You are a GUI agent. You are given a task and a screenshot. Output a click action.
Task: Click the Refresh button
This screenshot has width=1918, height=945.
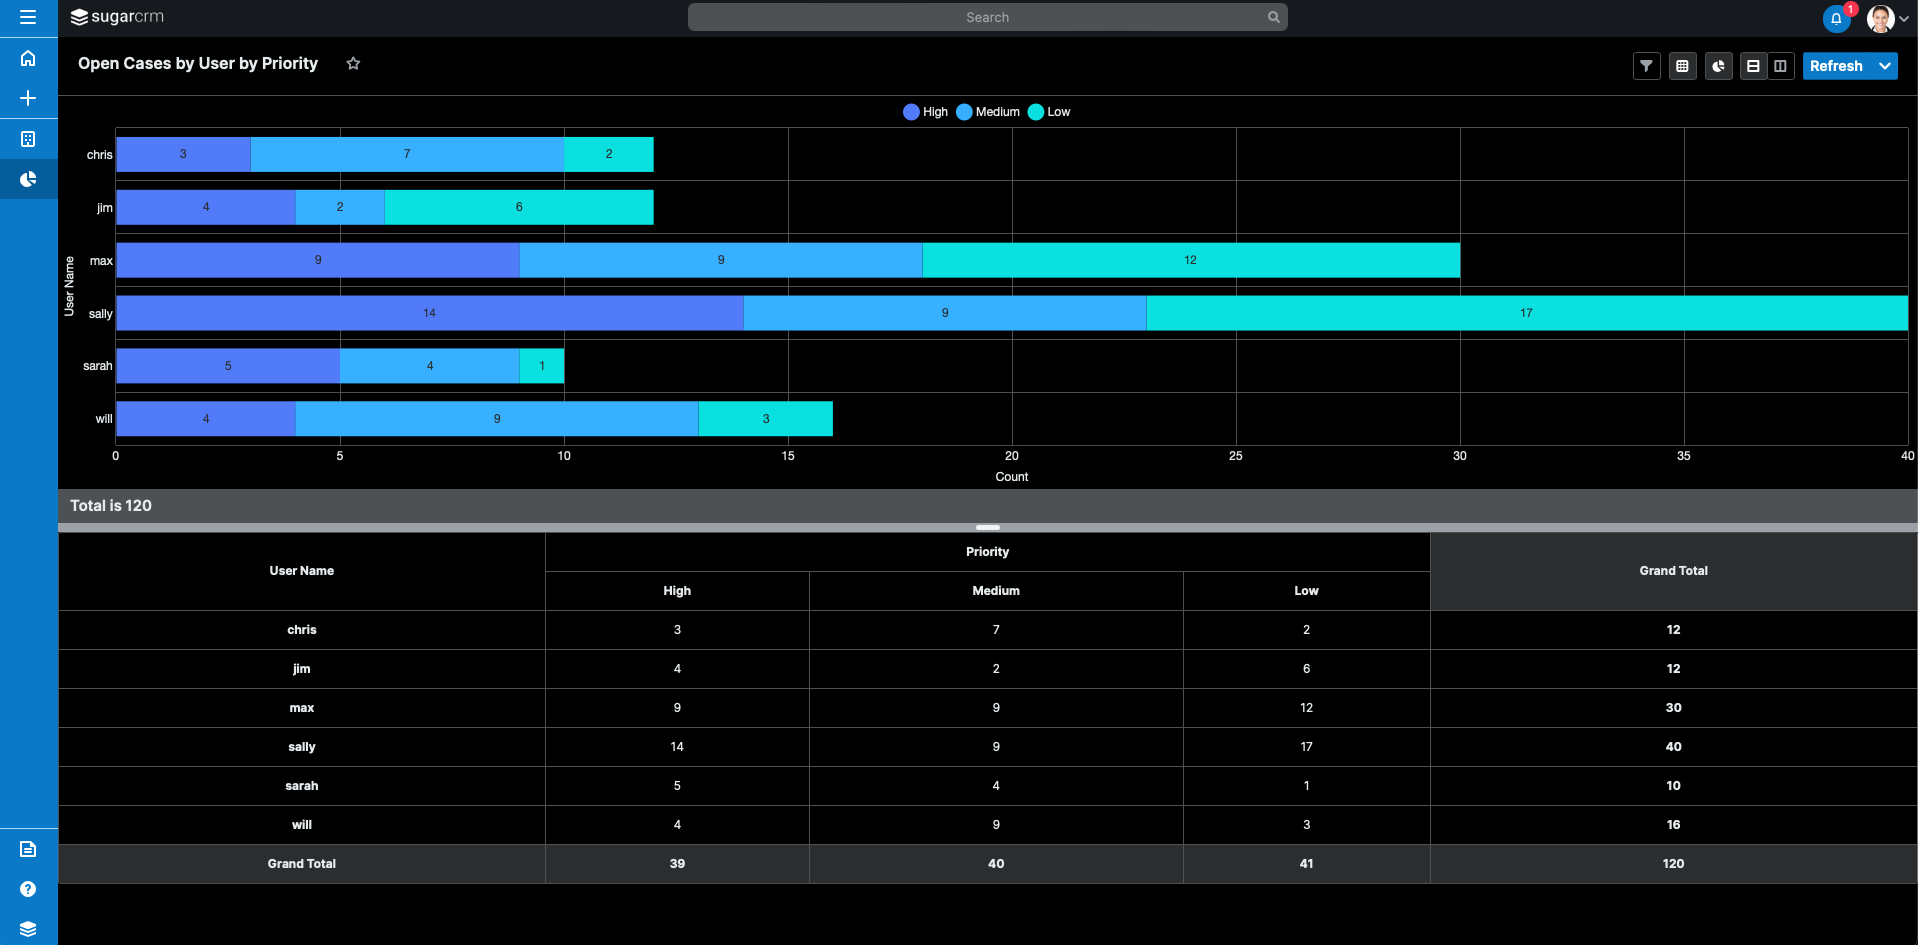coord(1836,66)
